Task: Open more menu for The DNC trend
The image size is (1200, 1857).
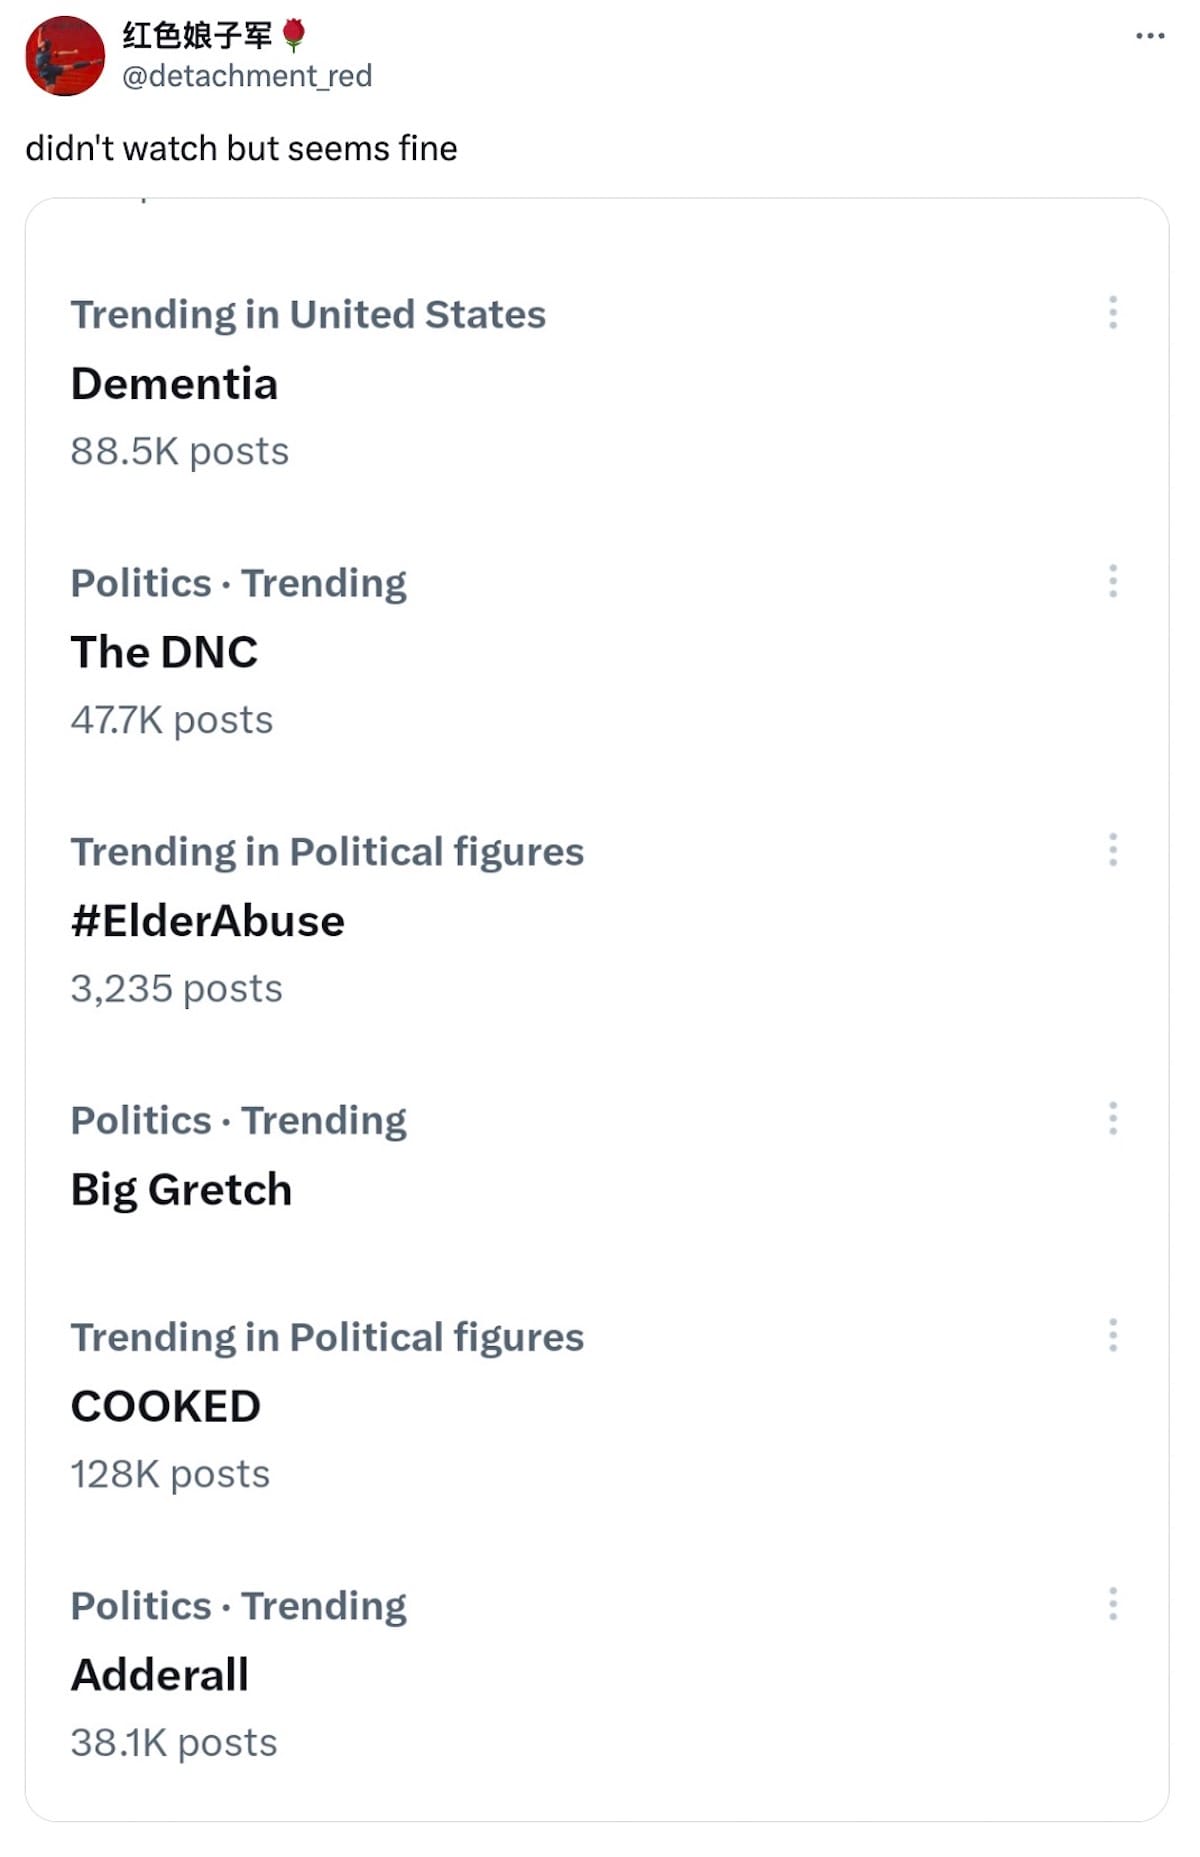Action: (x=1112, y=581)
